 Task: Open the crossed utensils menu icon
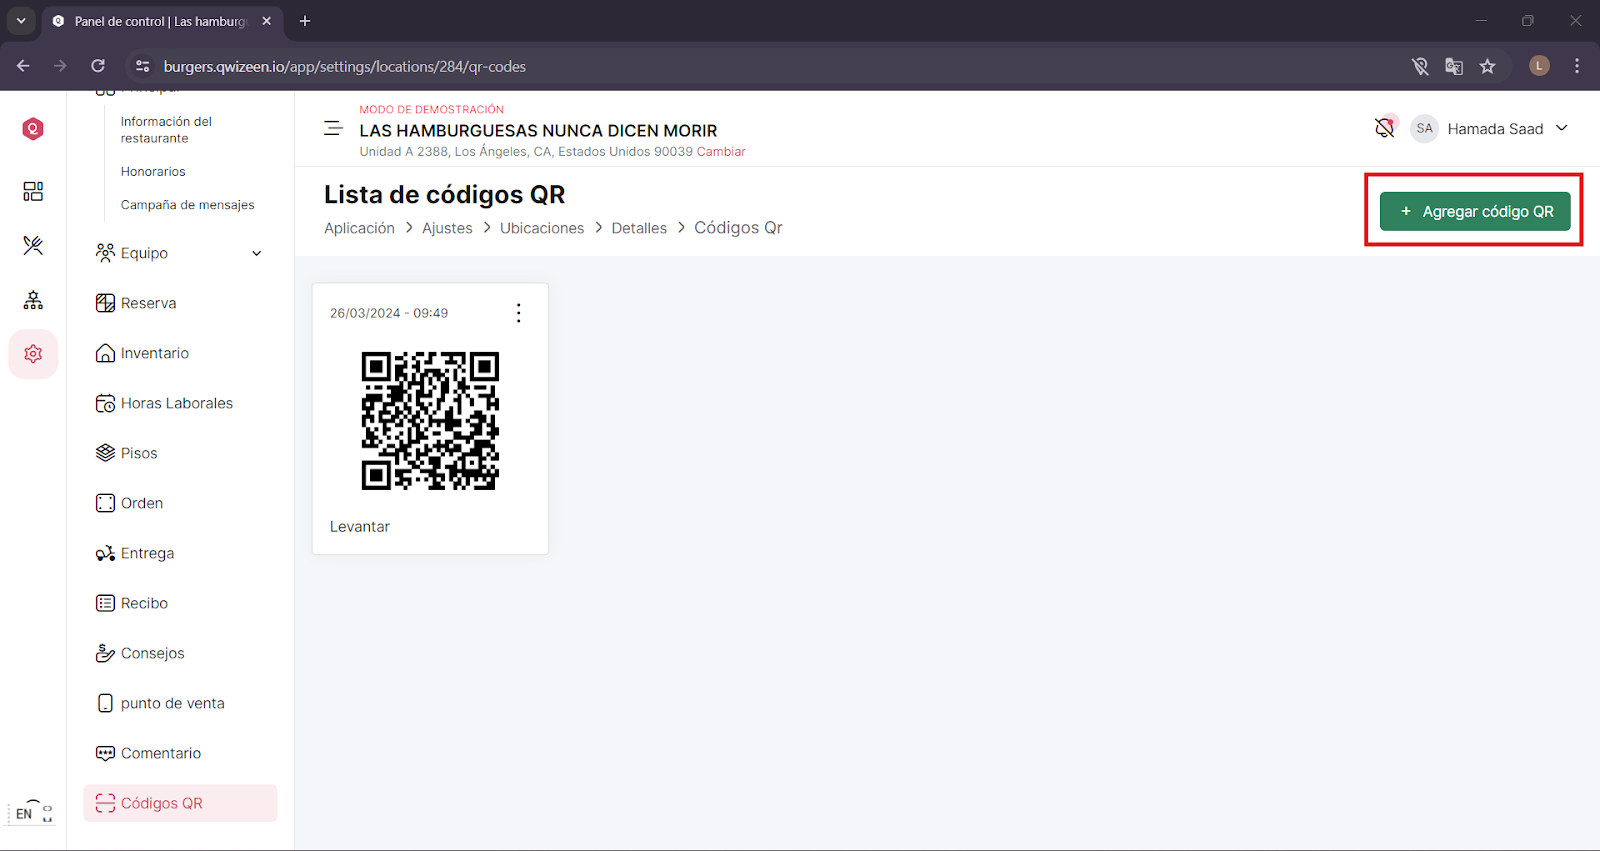pos(33,245)
